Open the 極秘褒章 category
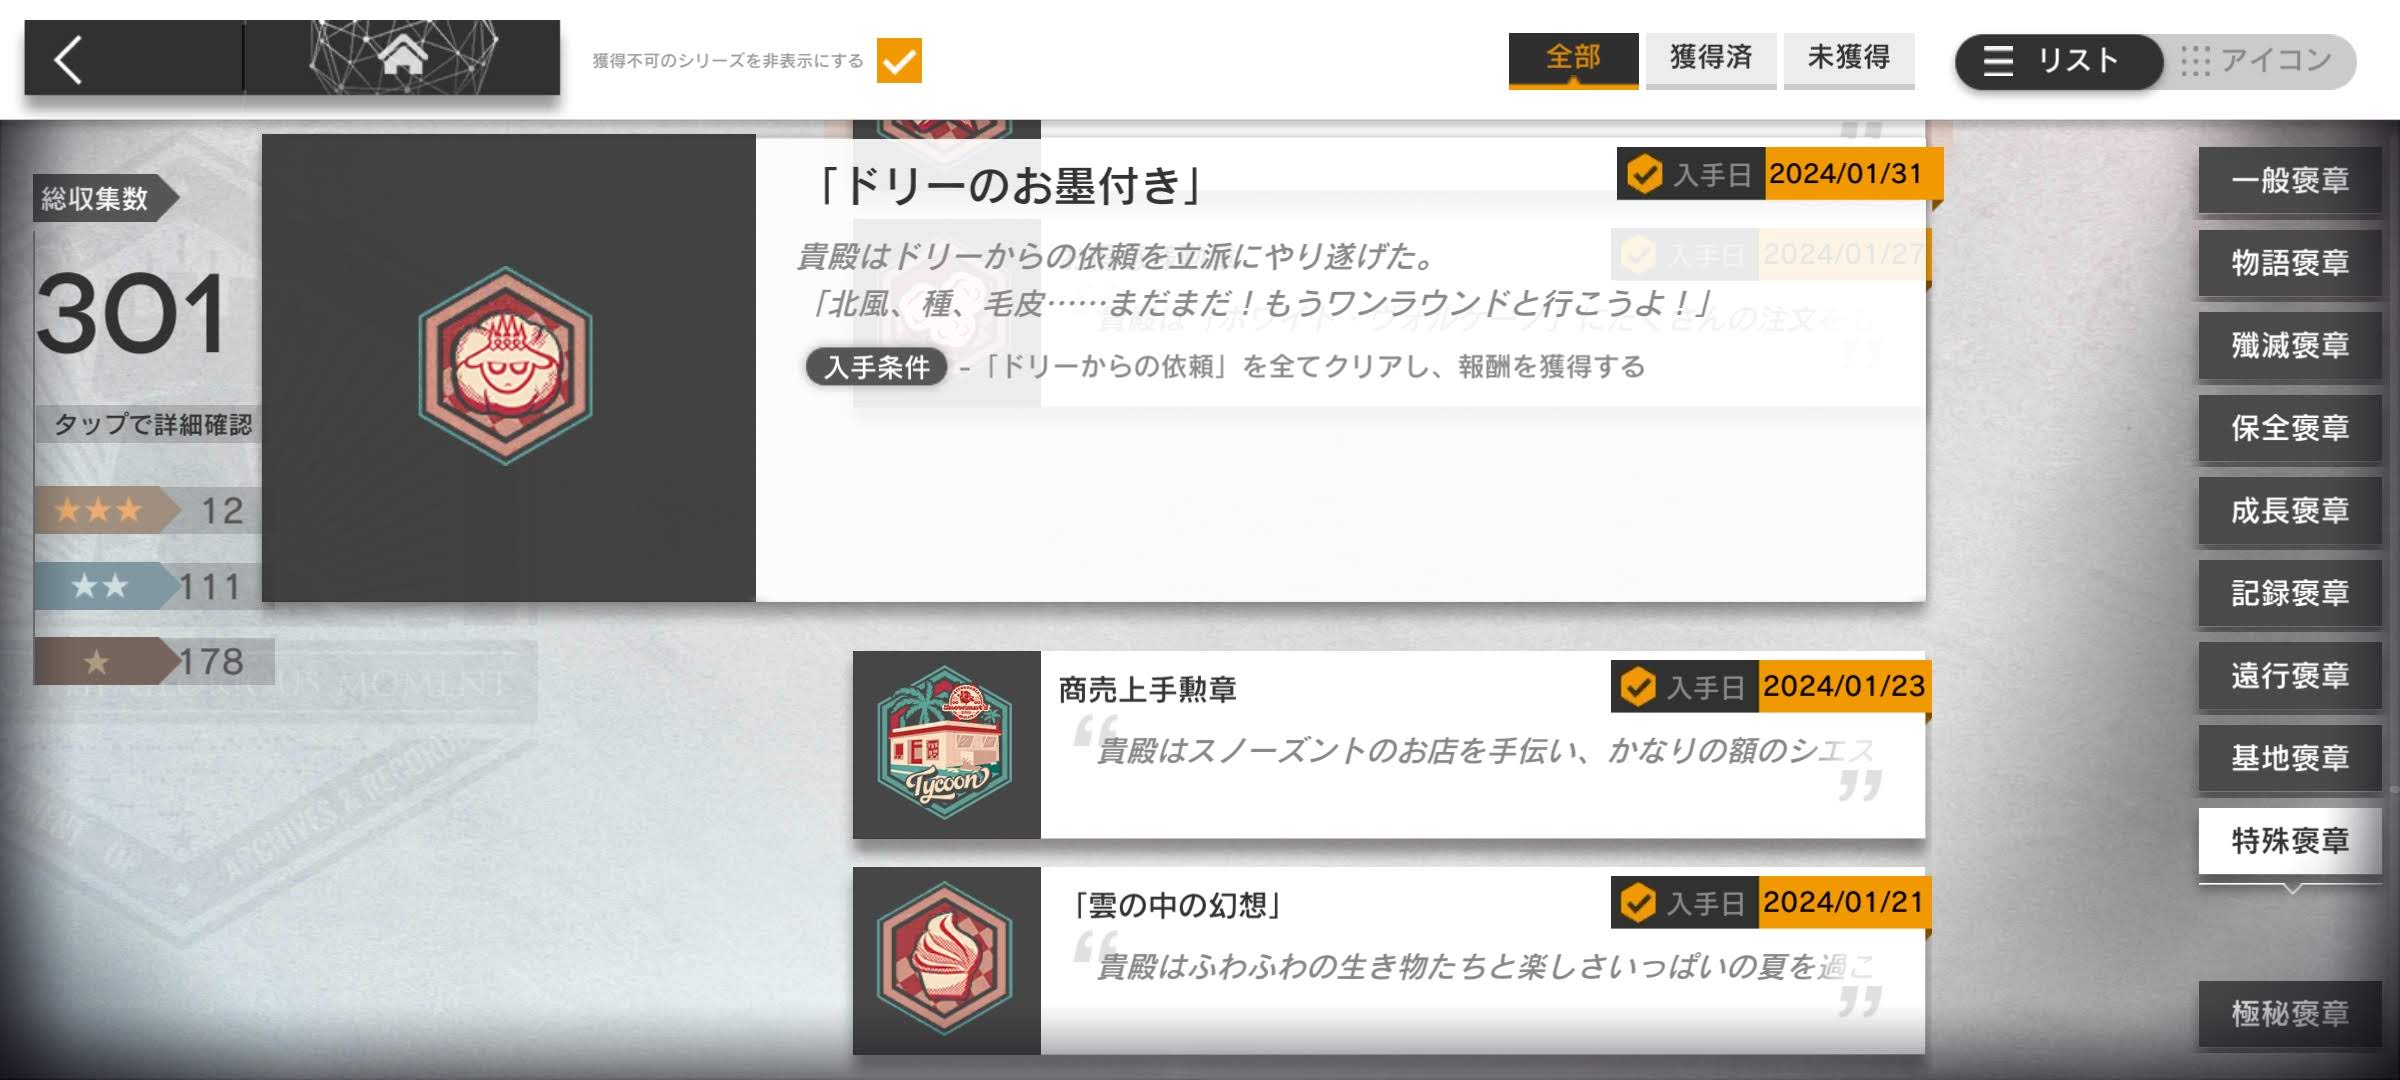This screenshot has height=1080, width=2400. pos(2290,1014)
